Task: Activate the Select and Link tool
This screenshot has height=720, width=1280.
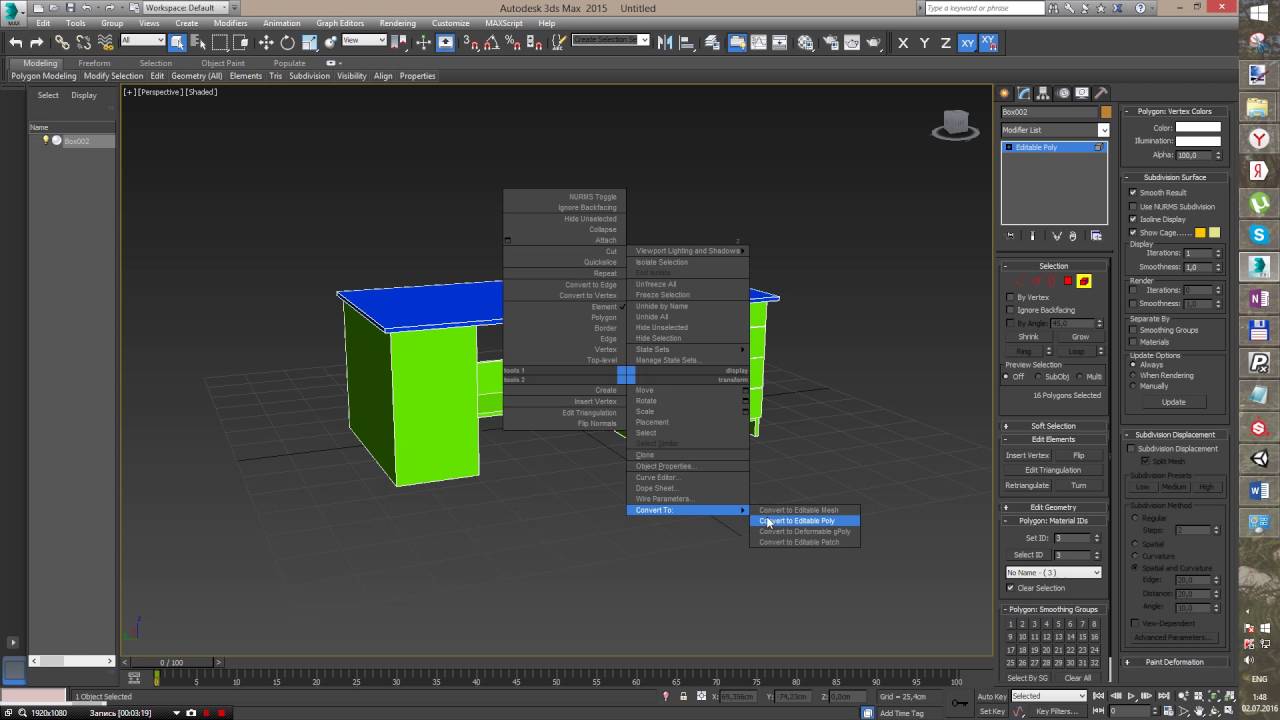Action: [62, 42]
